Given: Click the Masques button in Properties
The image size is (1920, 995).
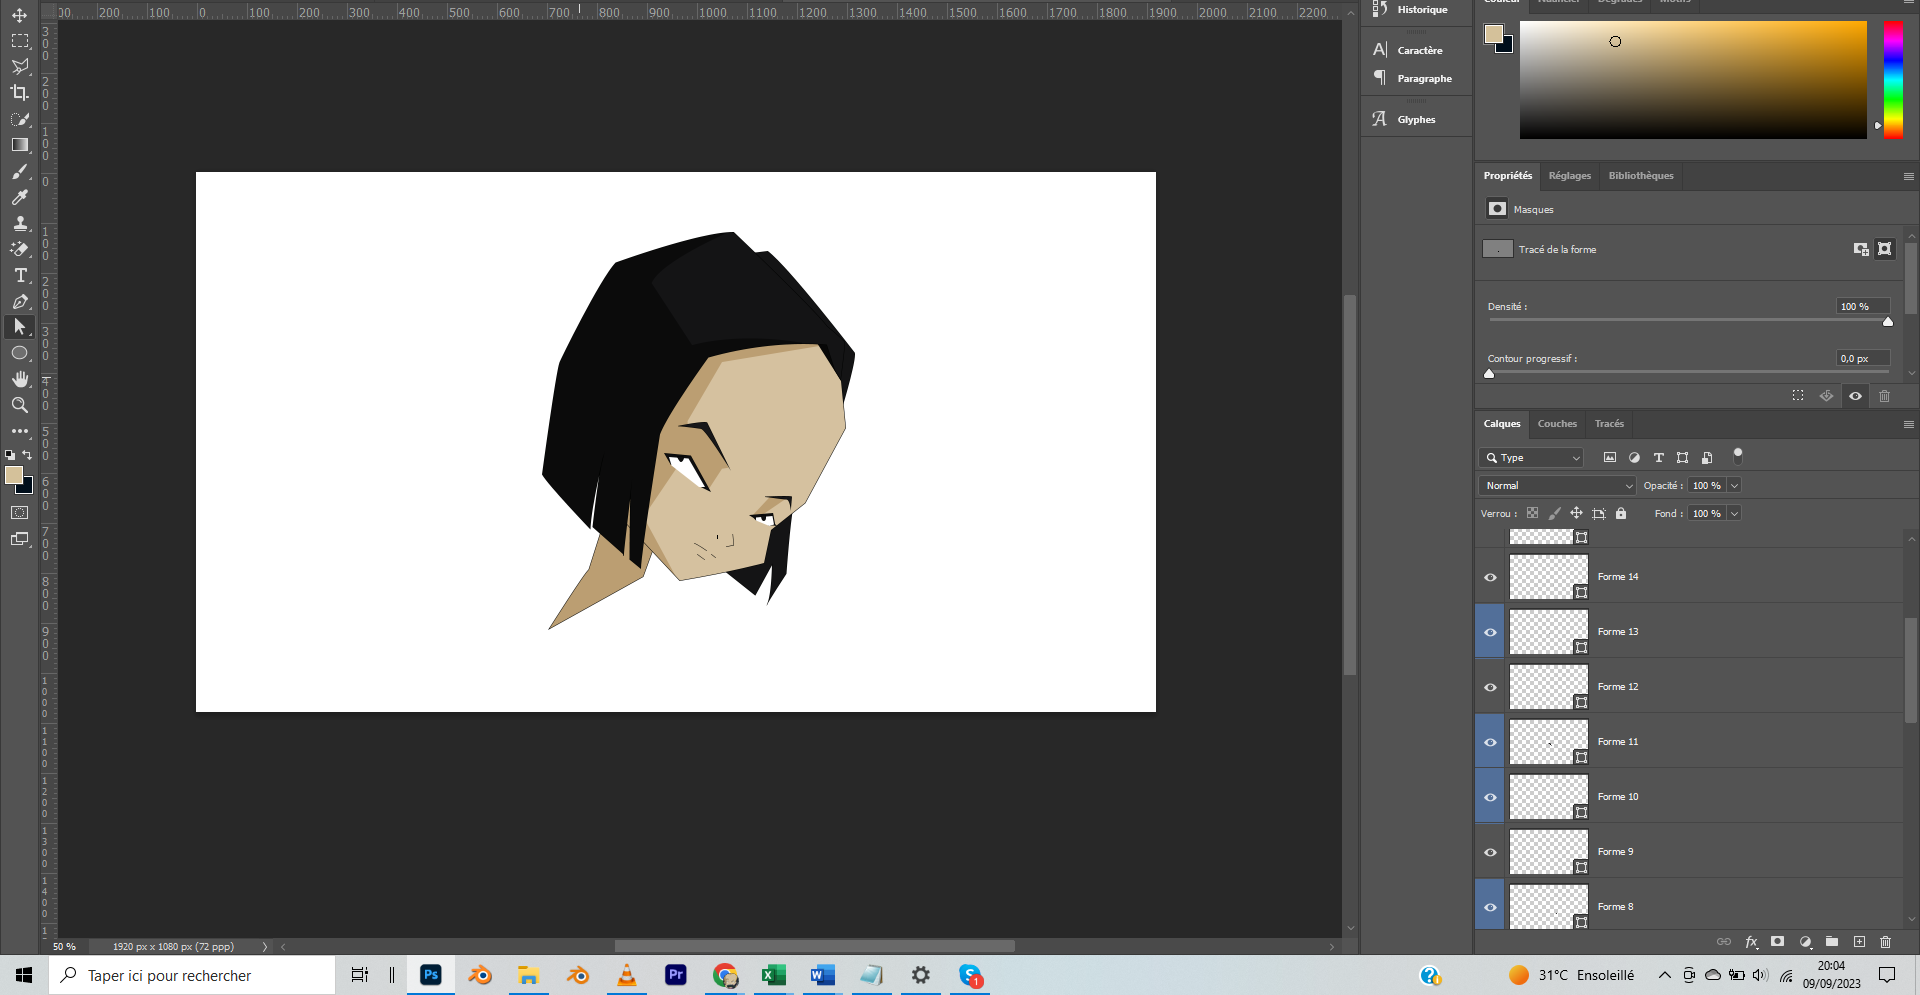Looking at the screenshot, I should coord(1497,209).
